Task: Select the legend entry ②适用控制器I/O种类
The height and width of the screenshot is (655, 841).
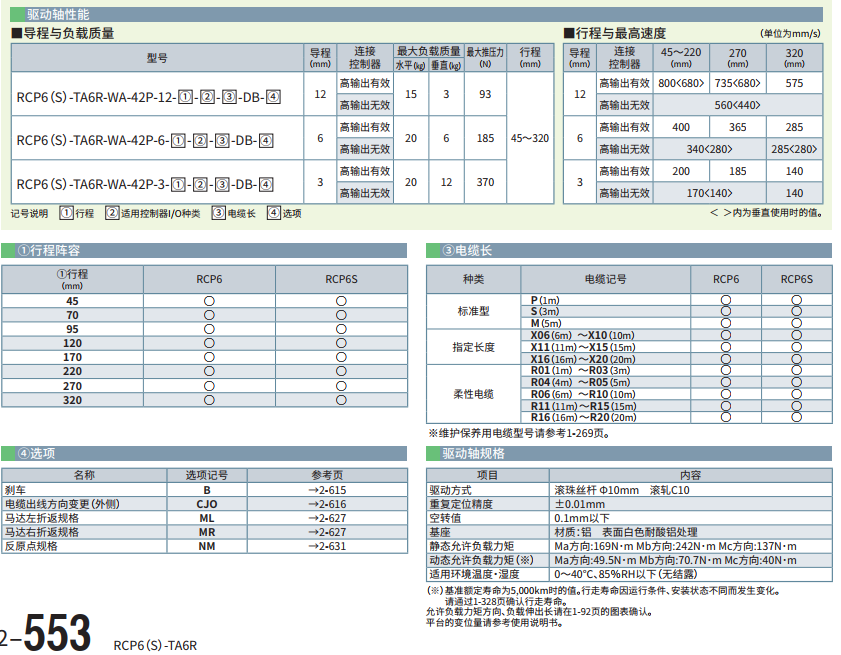Action: pyautogui.click(x=153, y=214)
